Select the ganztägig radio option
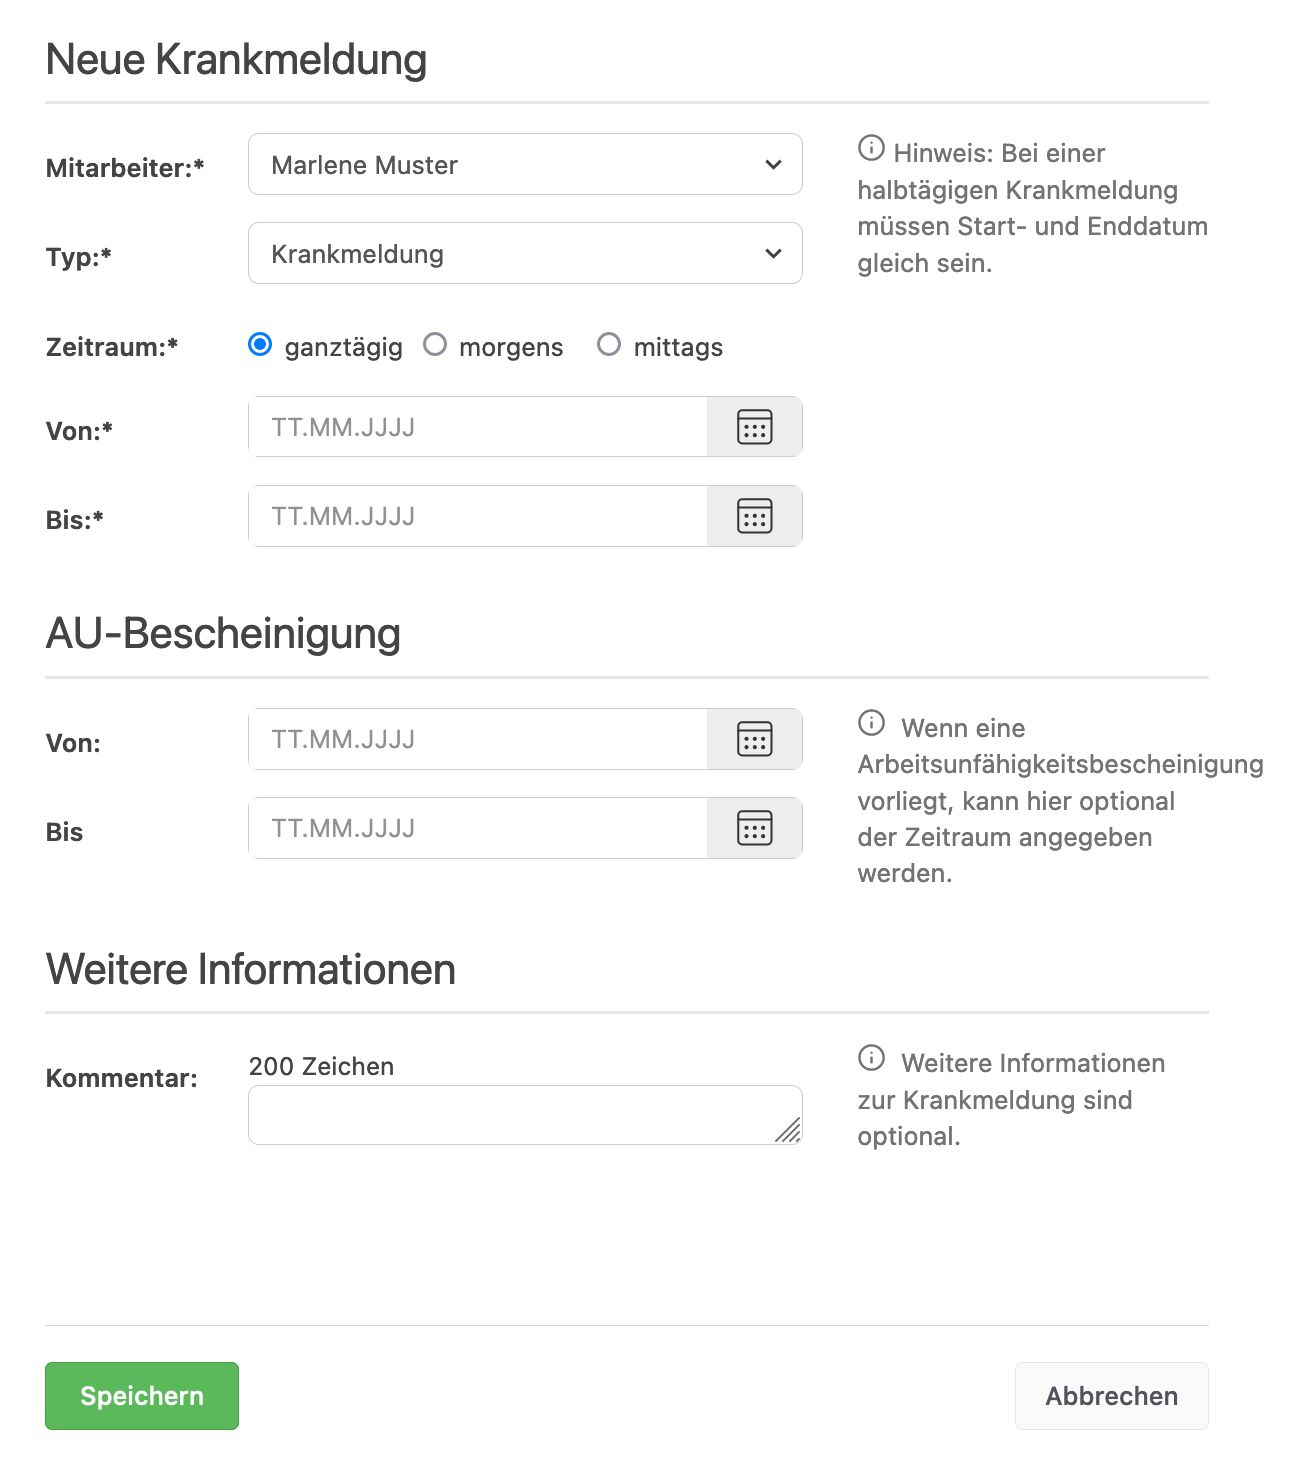Viewport: 1300px width, 1482px height. 260,345
